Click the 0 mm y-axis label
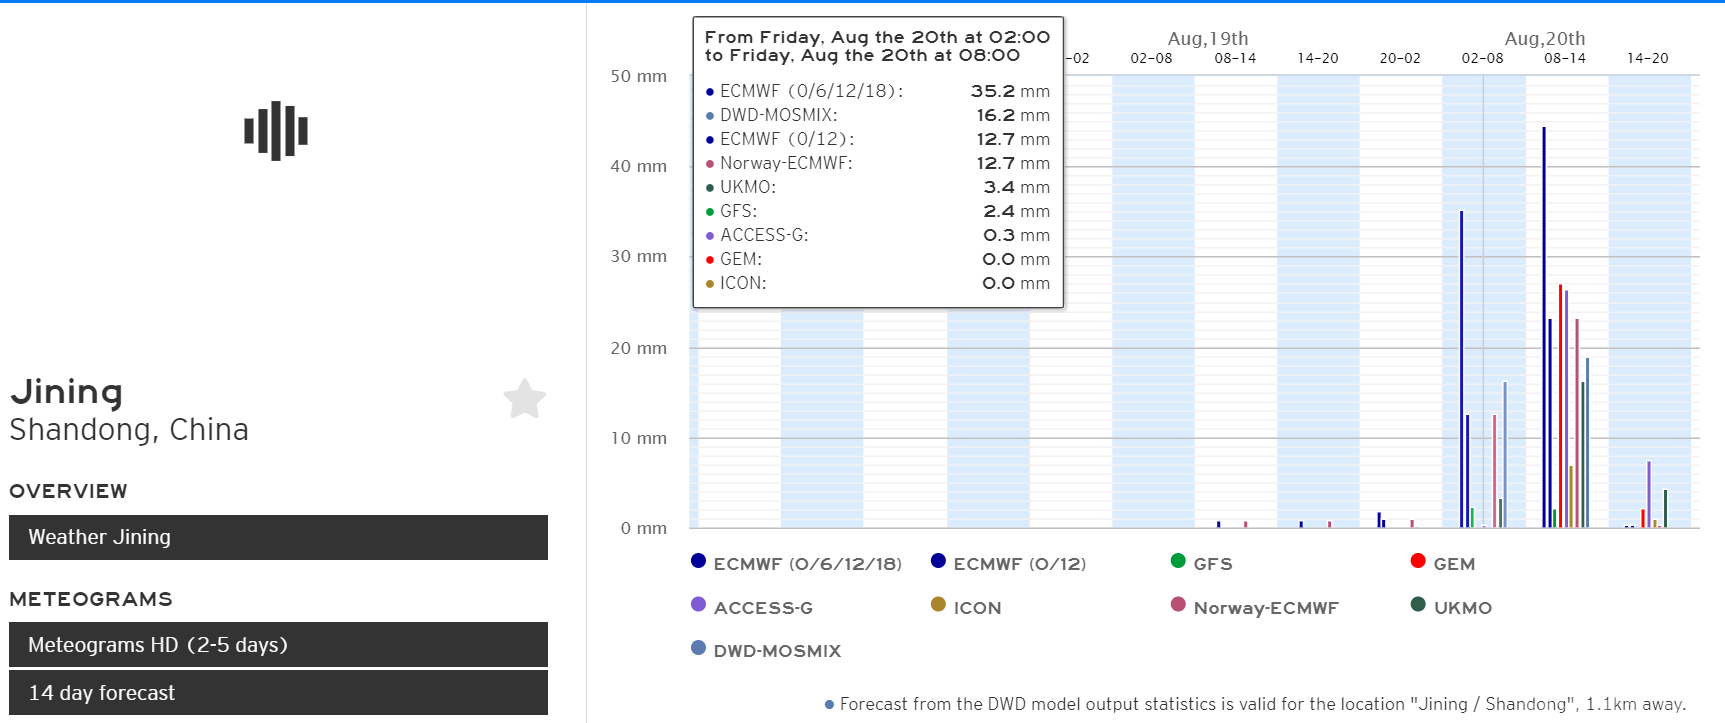 click(x=644, y=528)
